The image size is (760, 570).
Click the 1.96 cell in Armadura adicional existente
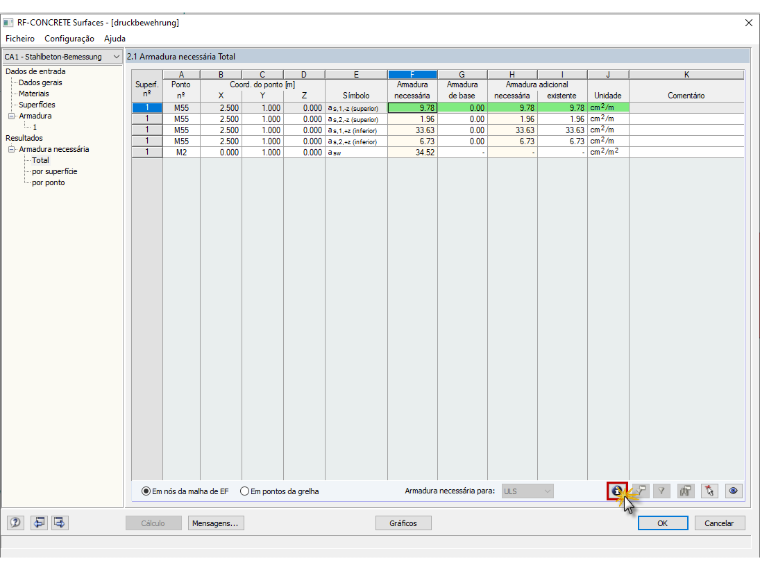(x=562, y=119)
